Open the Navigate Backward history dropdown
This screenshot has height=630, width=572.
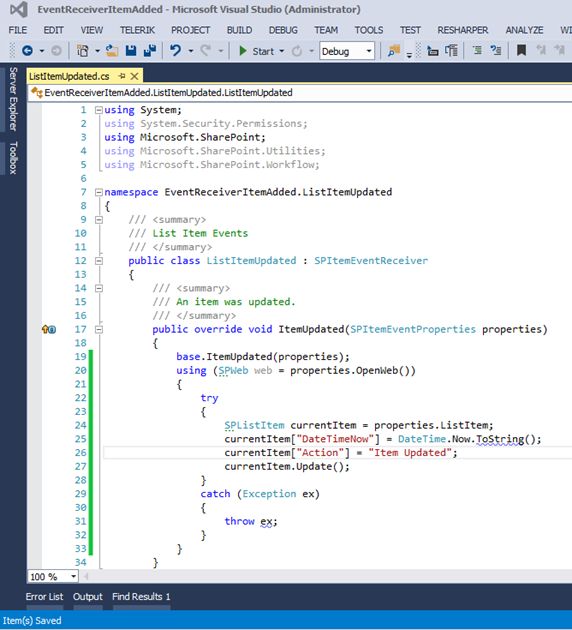click(x=42, y=51)
